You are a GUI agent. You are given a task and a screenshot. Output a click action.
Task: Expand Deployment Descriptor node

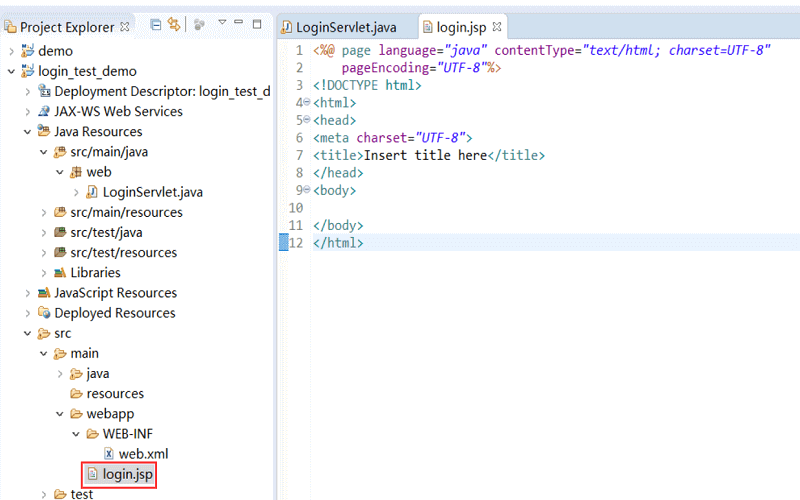pyautogui.click(x=28, y=91)
